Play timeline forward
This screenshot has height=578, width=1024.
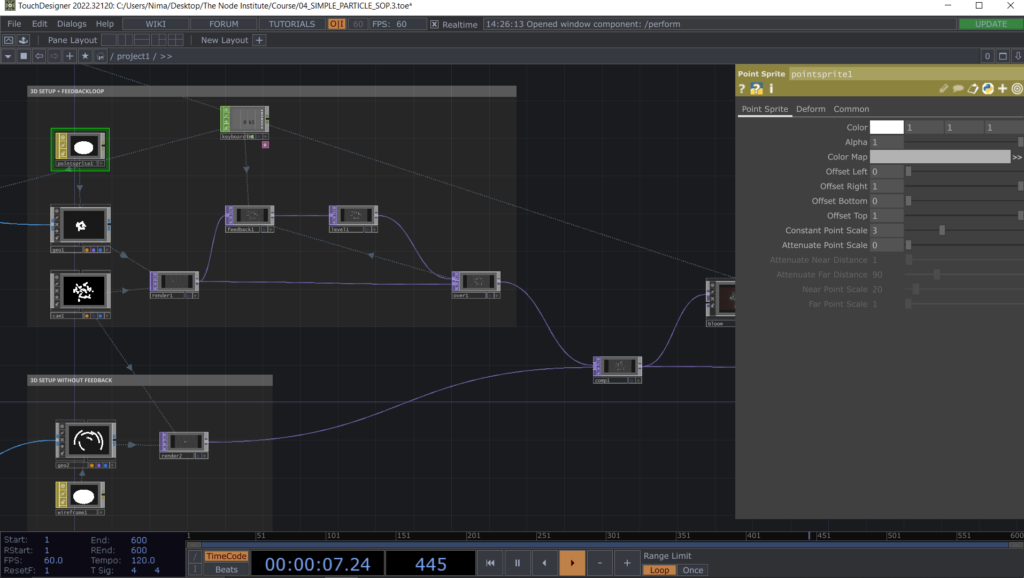[572, 563]
